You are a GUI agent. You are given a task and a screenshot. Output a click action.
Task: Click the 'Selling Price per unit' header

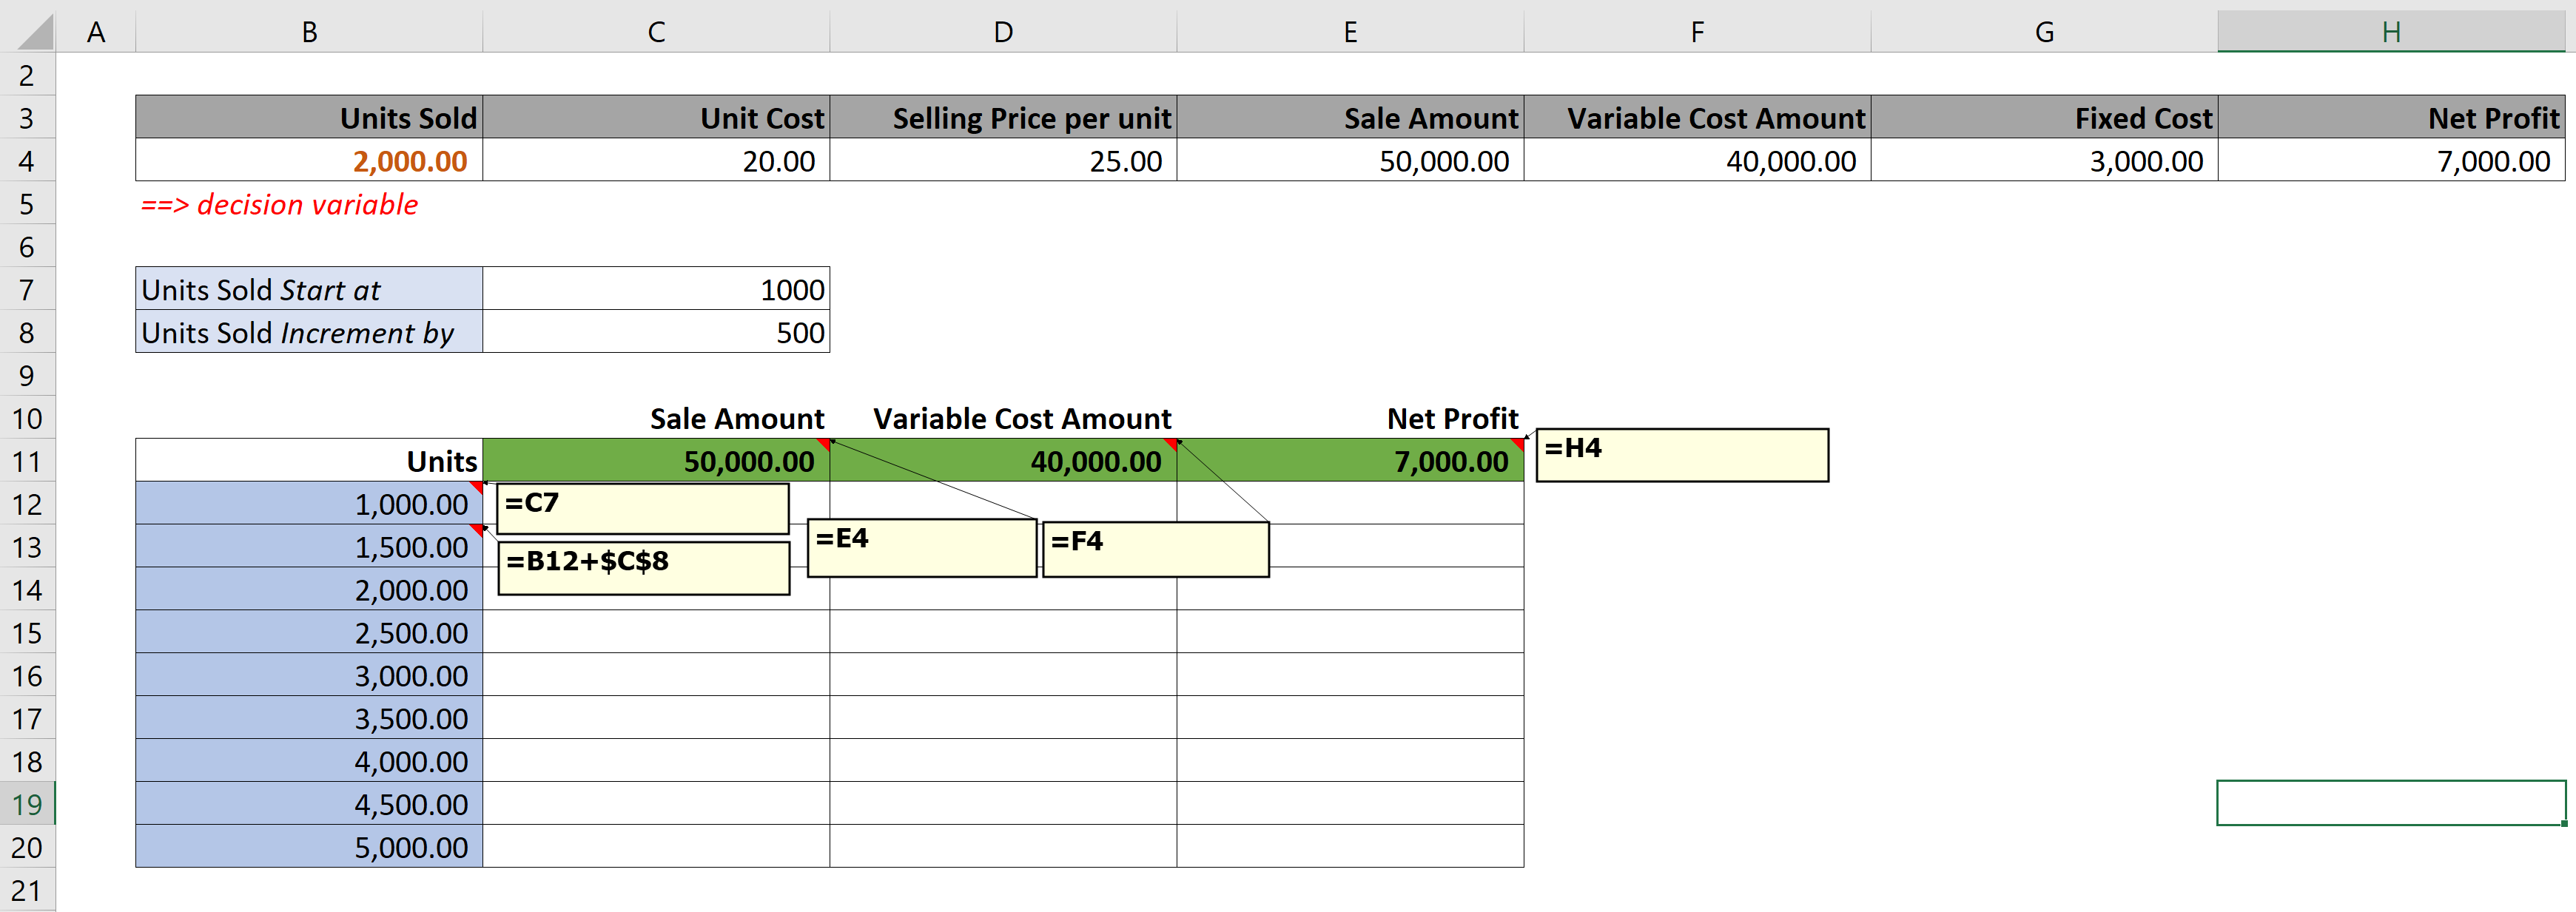pos(1003,118)
